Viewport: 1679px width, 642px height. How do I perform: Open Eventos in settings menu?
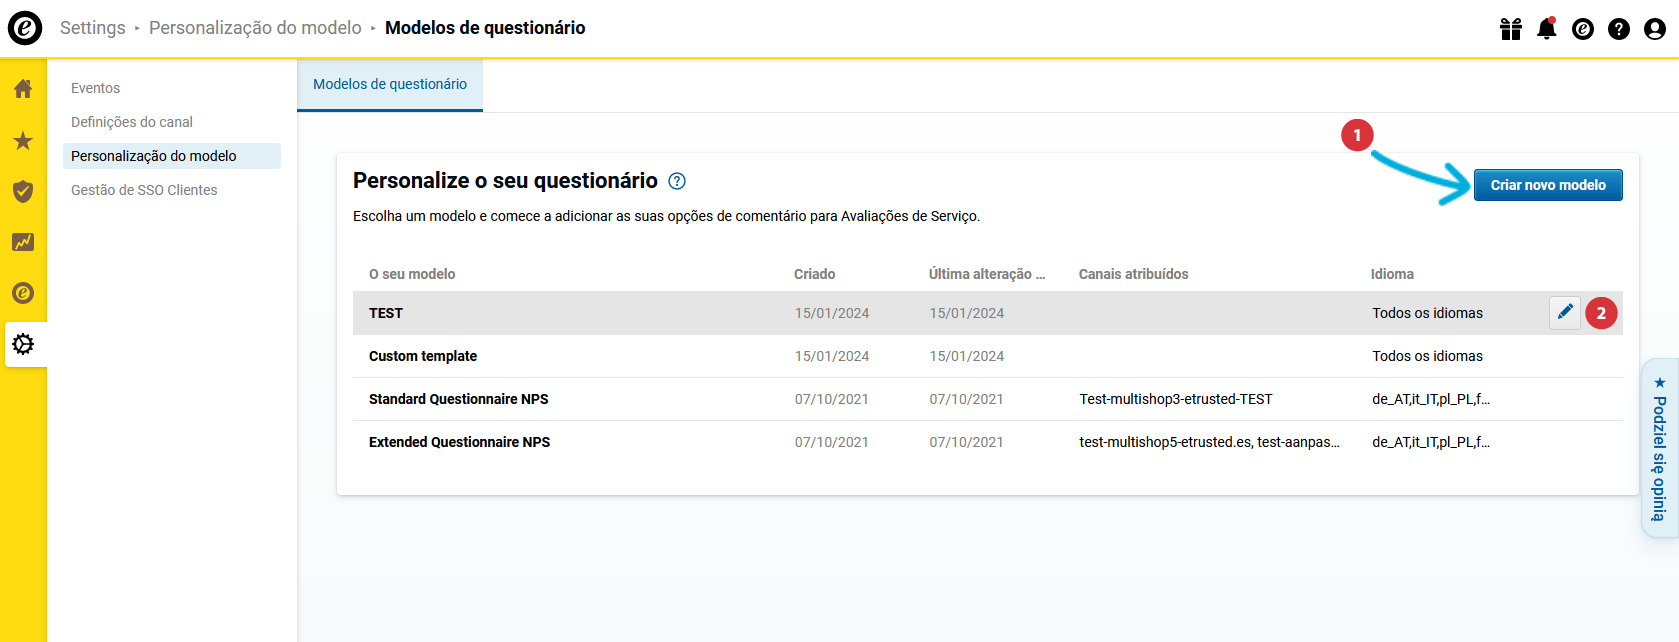95,88
